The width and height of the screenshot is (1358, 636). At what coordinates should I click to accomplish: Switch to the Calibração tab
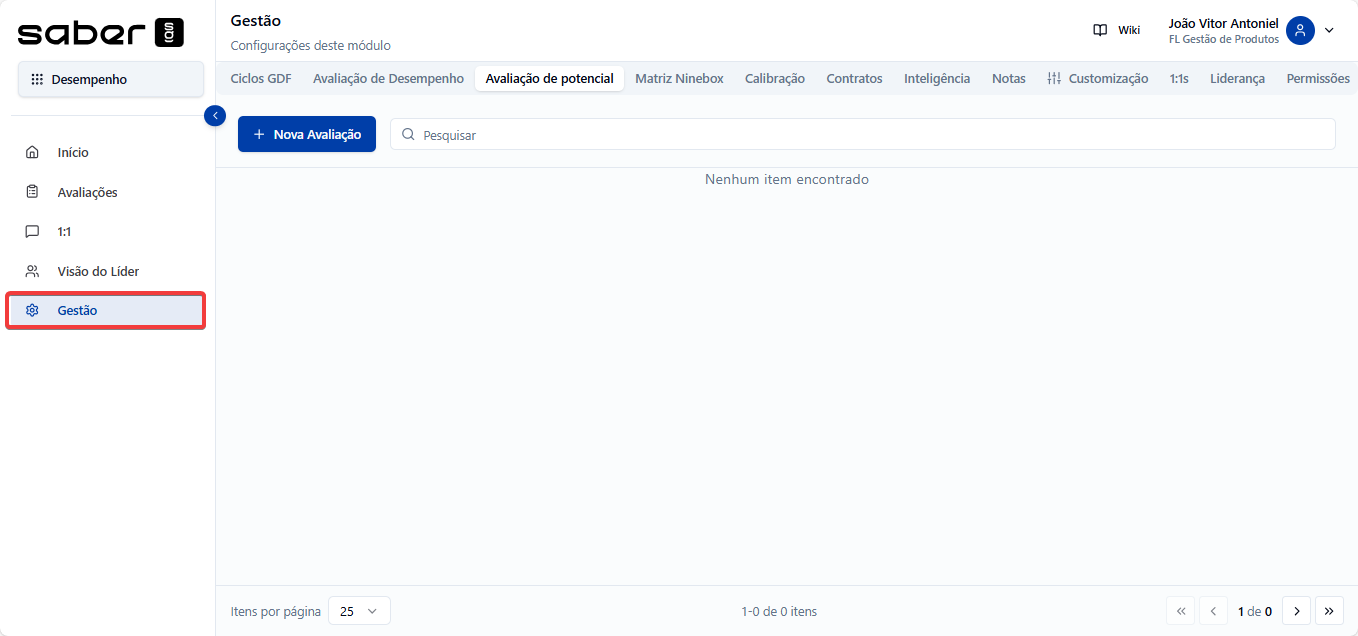tap(774, 79)
